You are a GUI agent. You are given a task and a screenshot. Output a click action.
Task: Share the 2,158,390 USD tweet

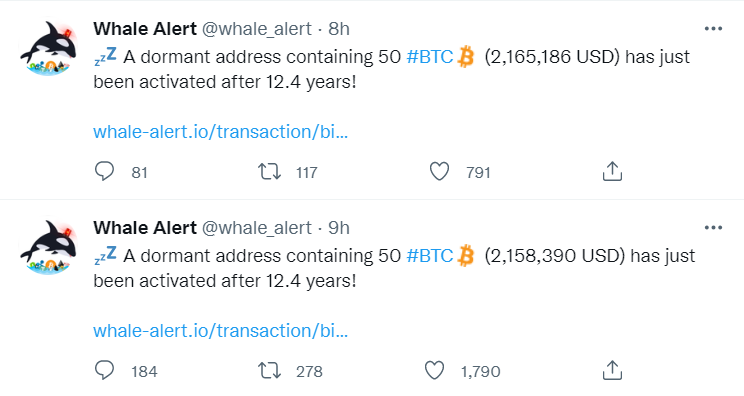(x=612, y=370)
